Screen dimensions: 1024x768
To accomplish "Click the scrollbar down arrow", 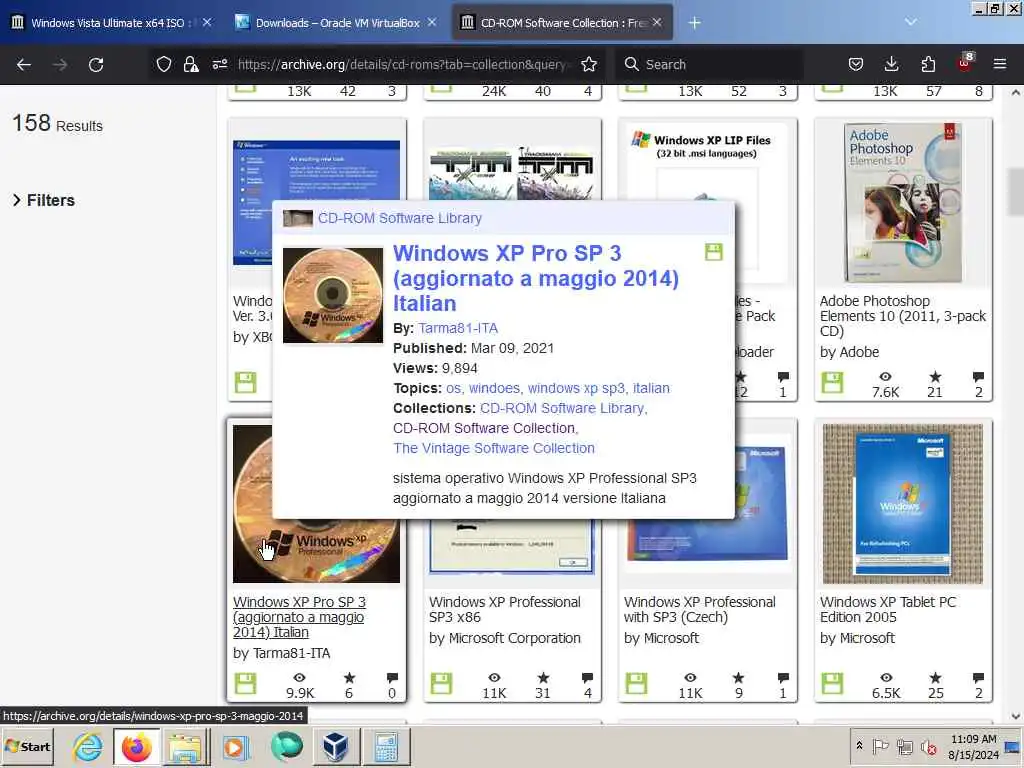I will 1016,716.
